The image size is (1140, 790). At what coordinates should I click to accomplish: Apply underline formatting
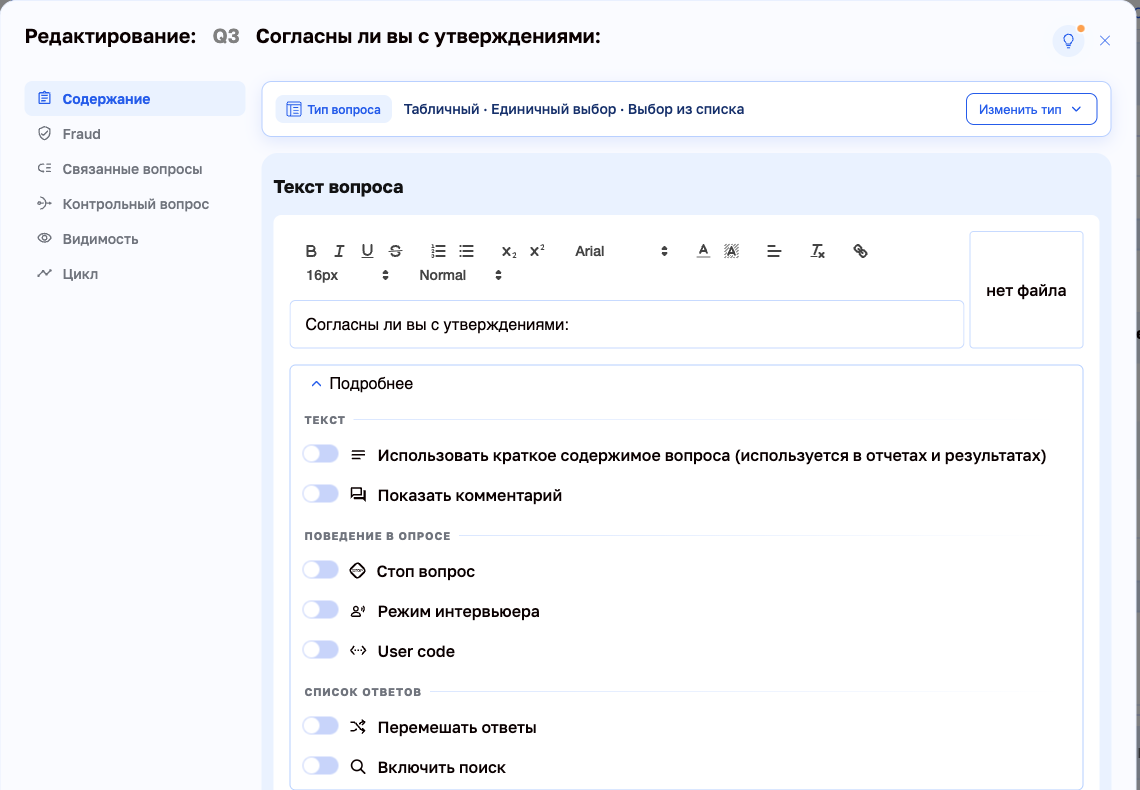click(x=367, y=251)
